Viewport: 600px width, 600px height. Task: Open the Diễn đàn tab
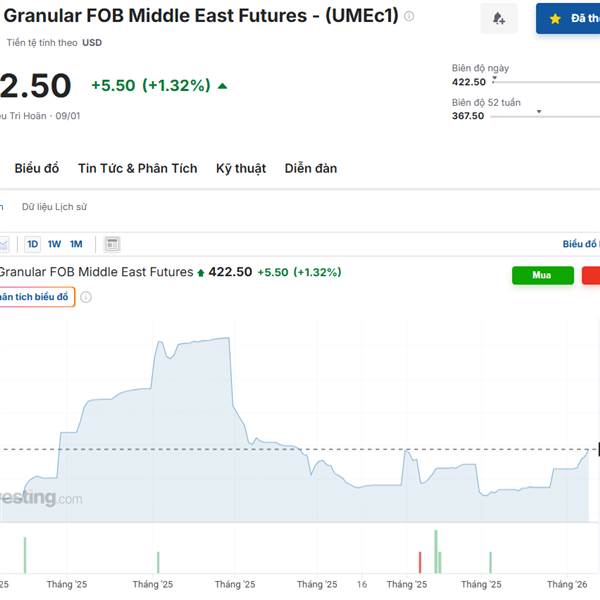click(x=311, y=168)
